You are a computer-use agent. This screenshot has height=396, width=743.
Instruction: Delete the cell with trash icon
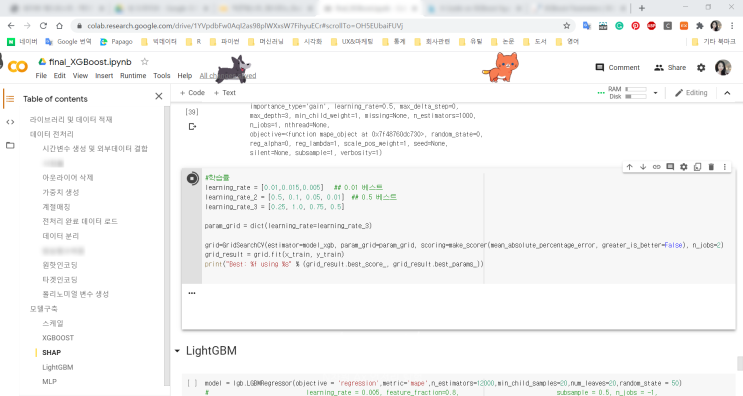pos(711,167)
